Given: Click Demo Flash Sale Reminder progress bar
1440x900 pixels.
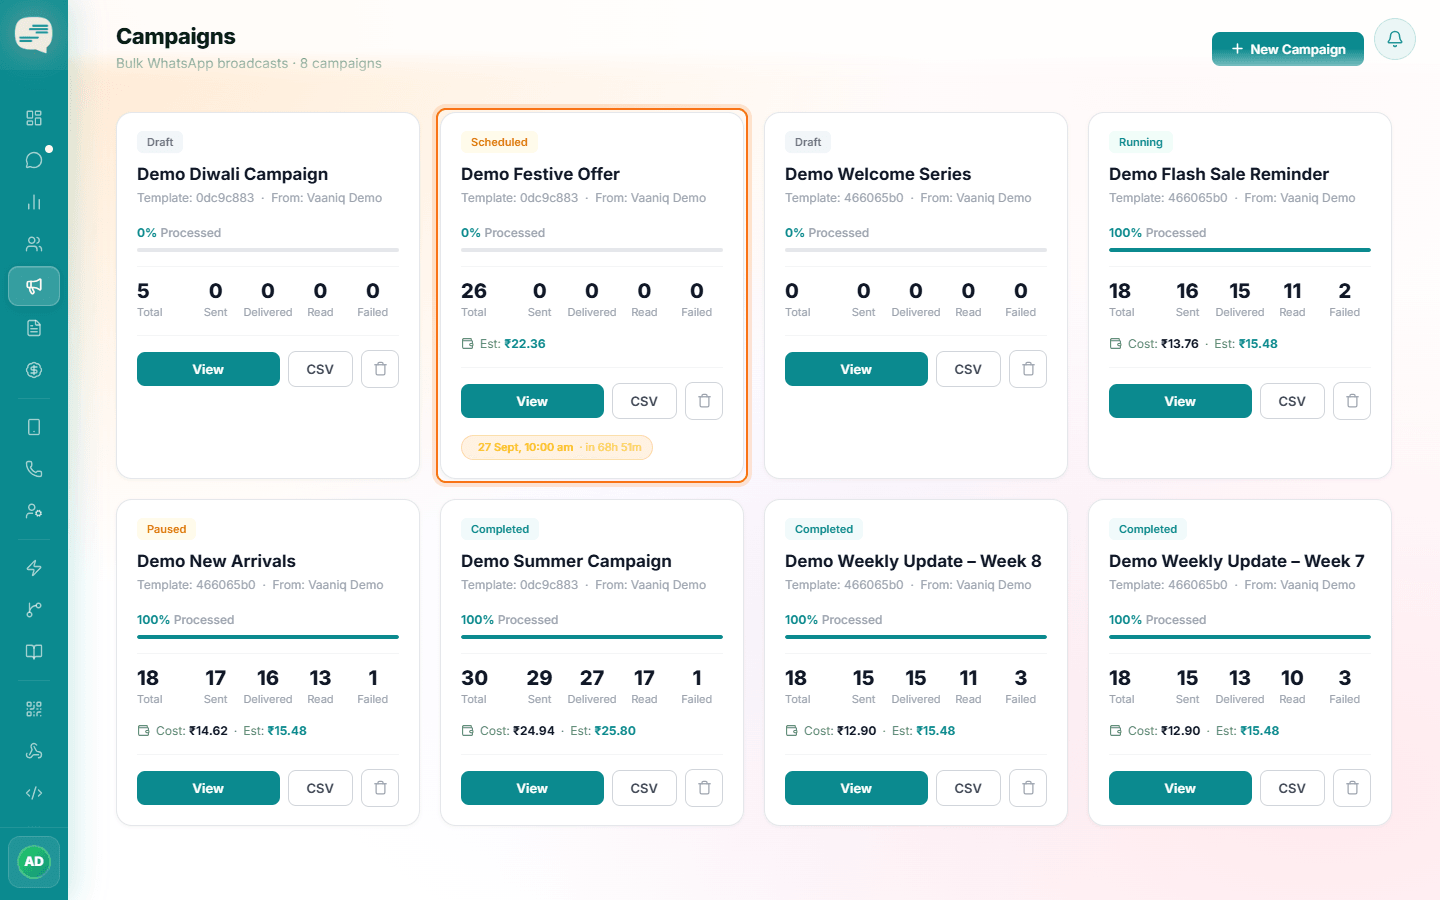Looking at the screenshot, I should pyautogui.click(x=1240, y=250).
